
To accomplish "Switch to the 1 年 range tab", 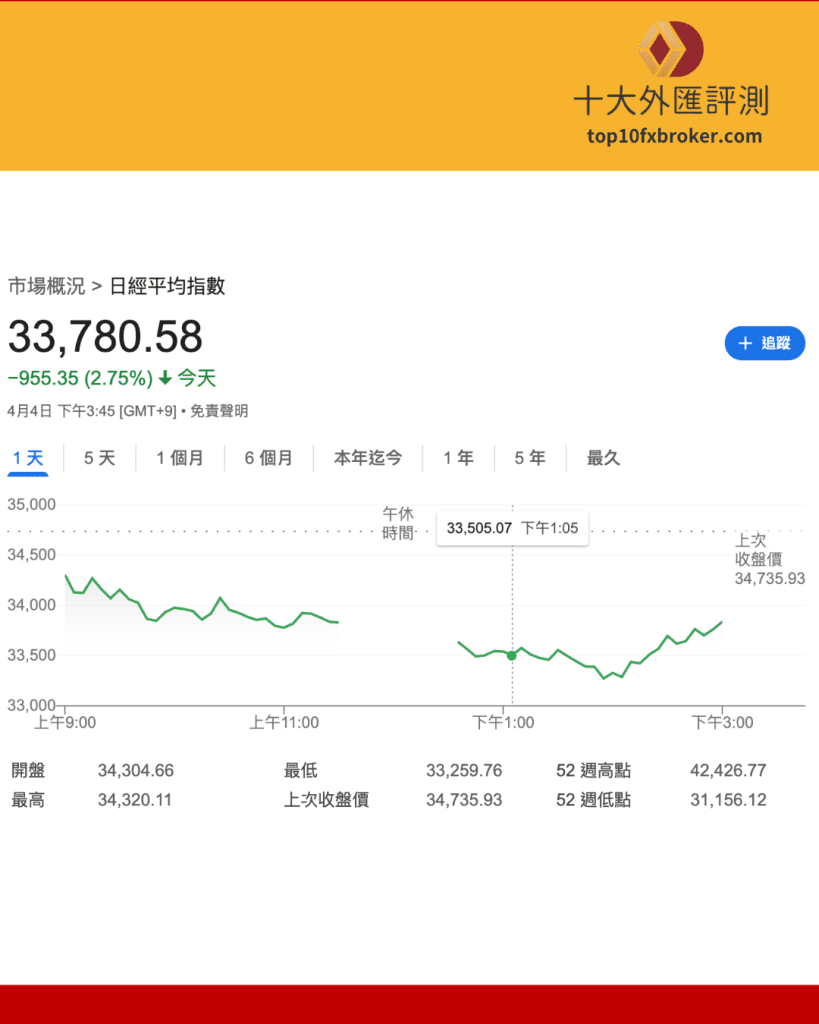I will (x=458, y=458).
